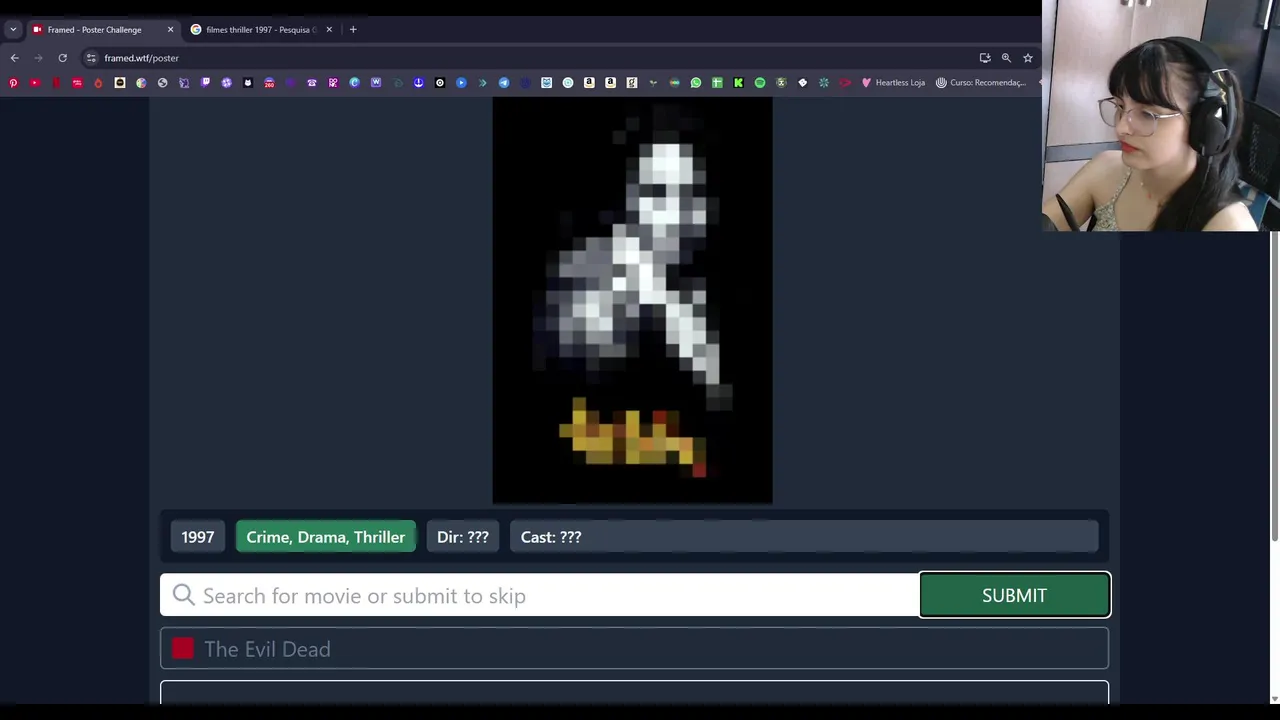Open the WhatsApp bookmark

(x=695, y=83)
